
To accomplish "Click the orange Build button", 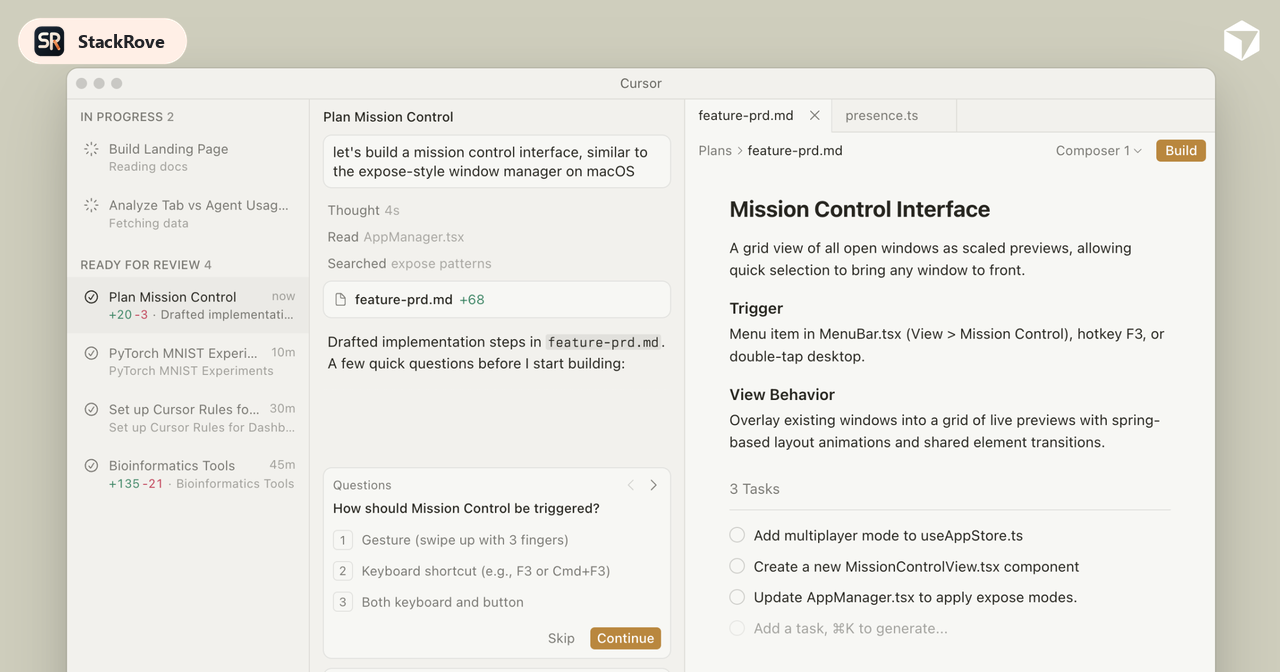I will [1180, 150].
